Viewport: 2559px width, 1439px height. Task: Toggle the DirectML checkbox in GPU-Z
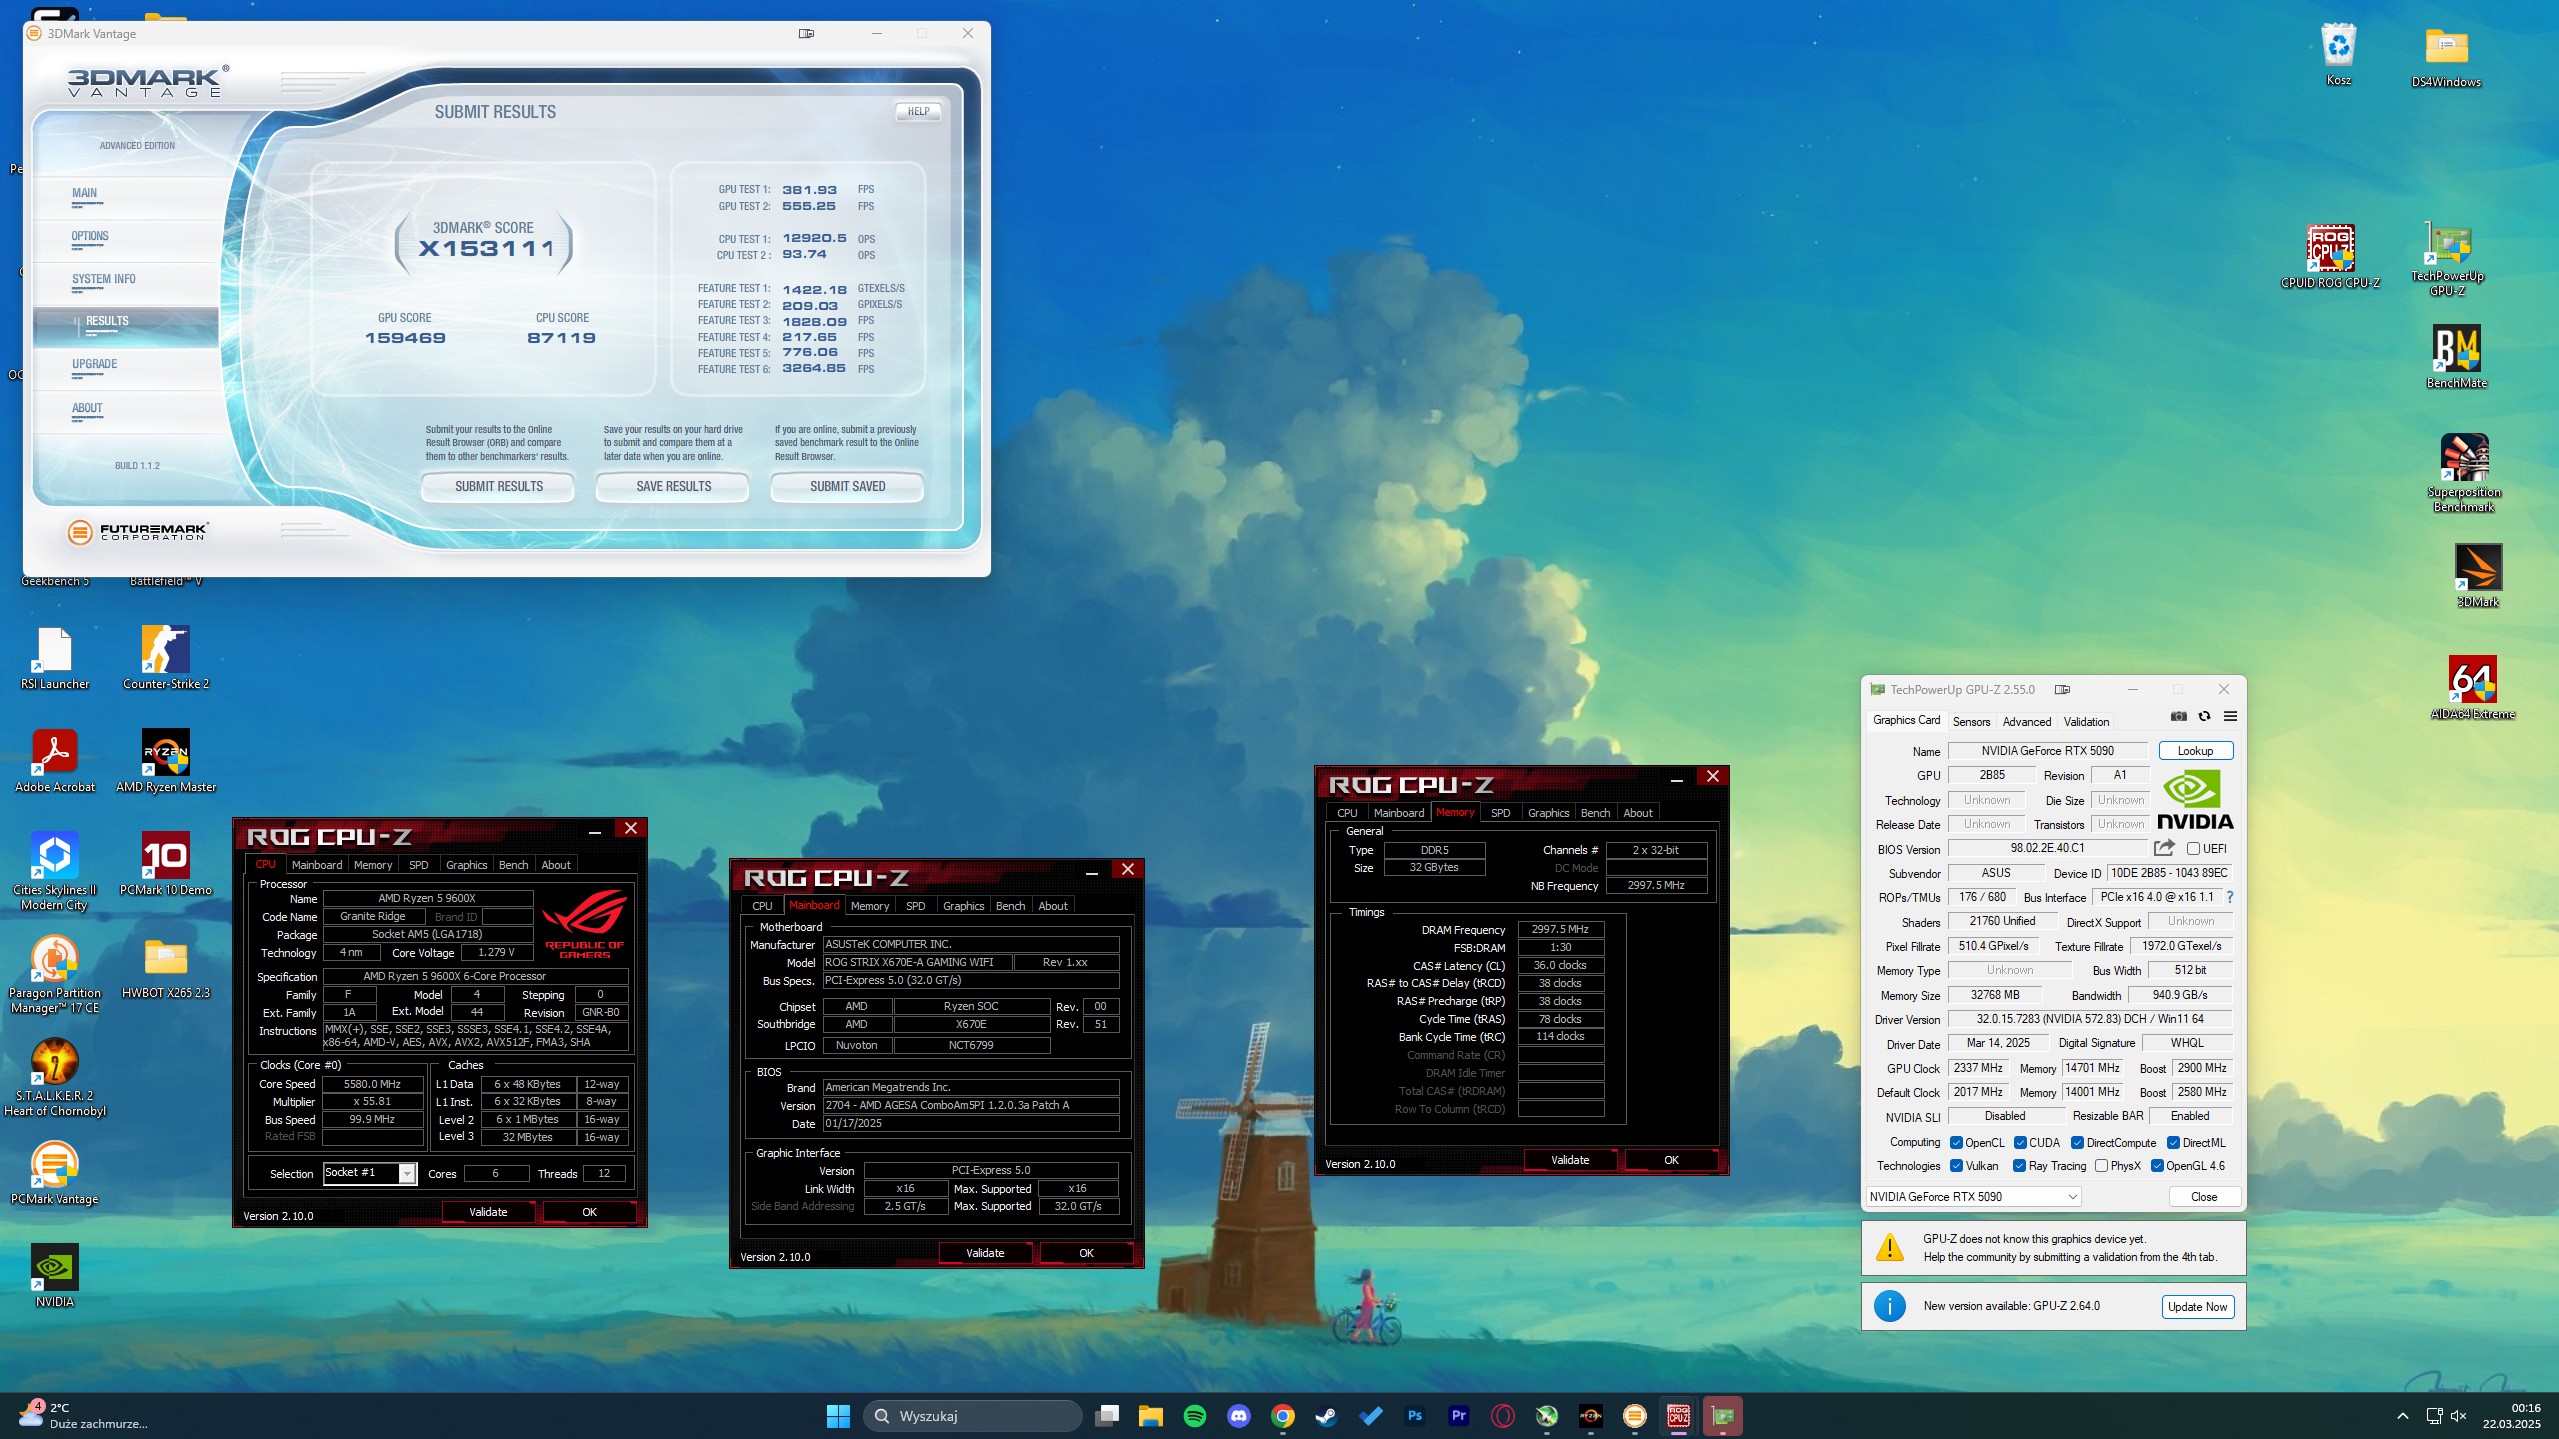click(x=2173, y=1142)
